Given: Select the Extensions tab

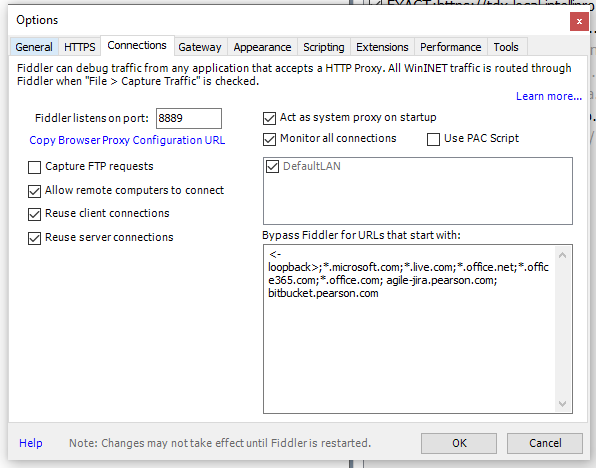Looking at the screenshot, I should click(x=382, y=47).
